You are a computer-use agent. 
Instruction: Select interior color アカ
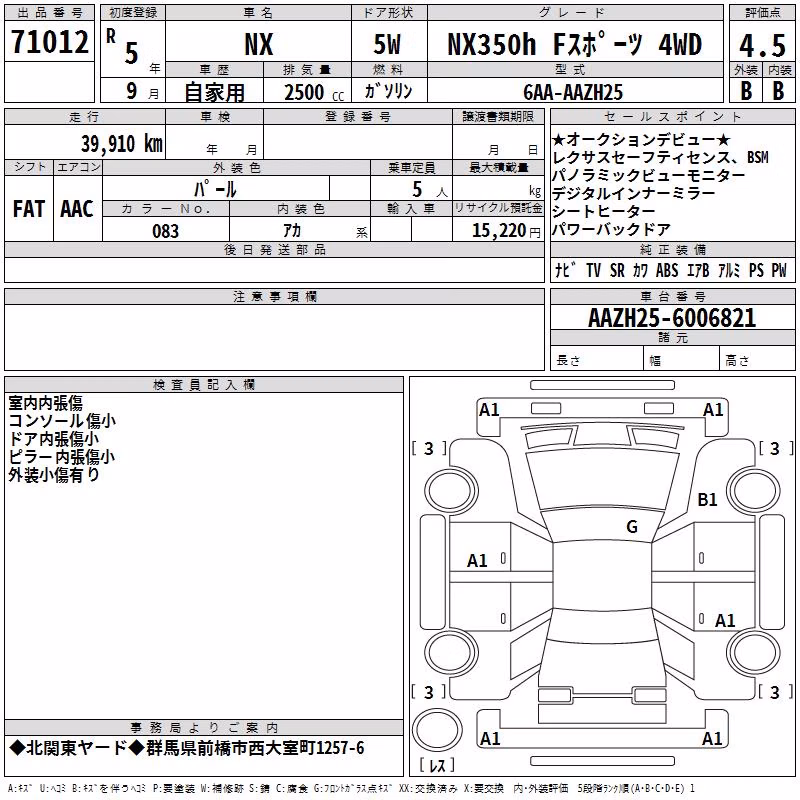click(292, 231)
